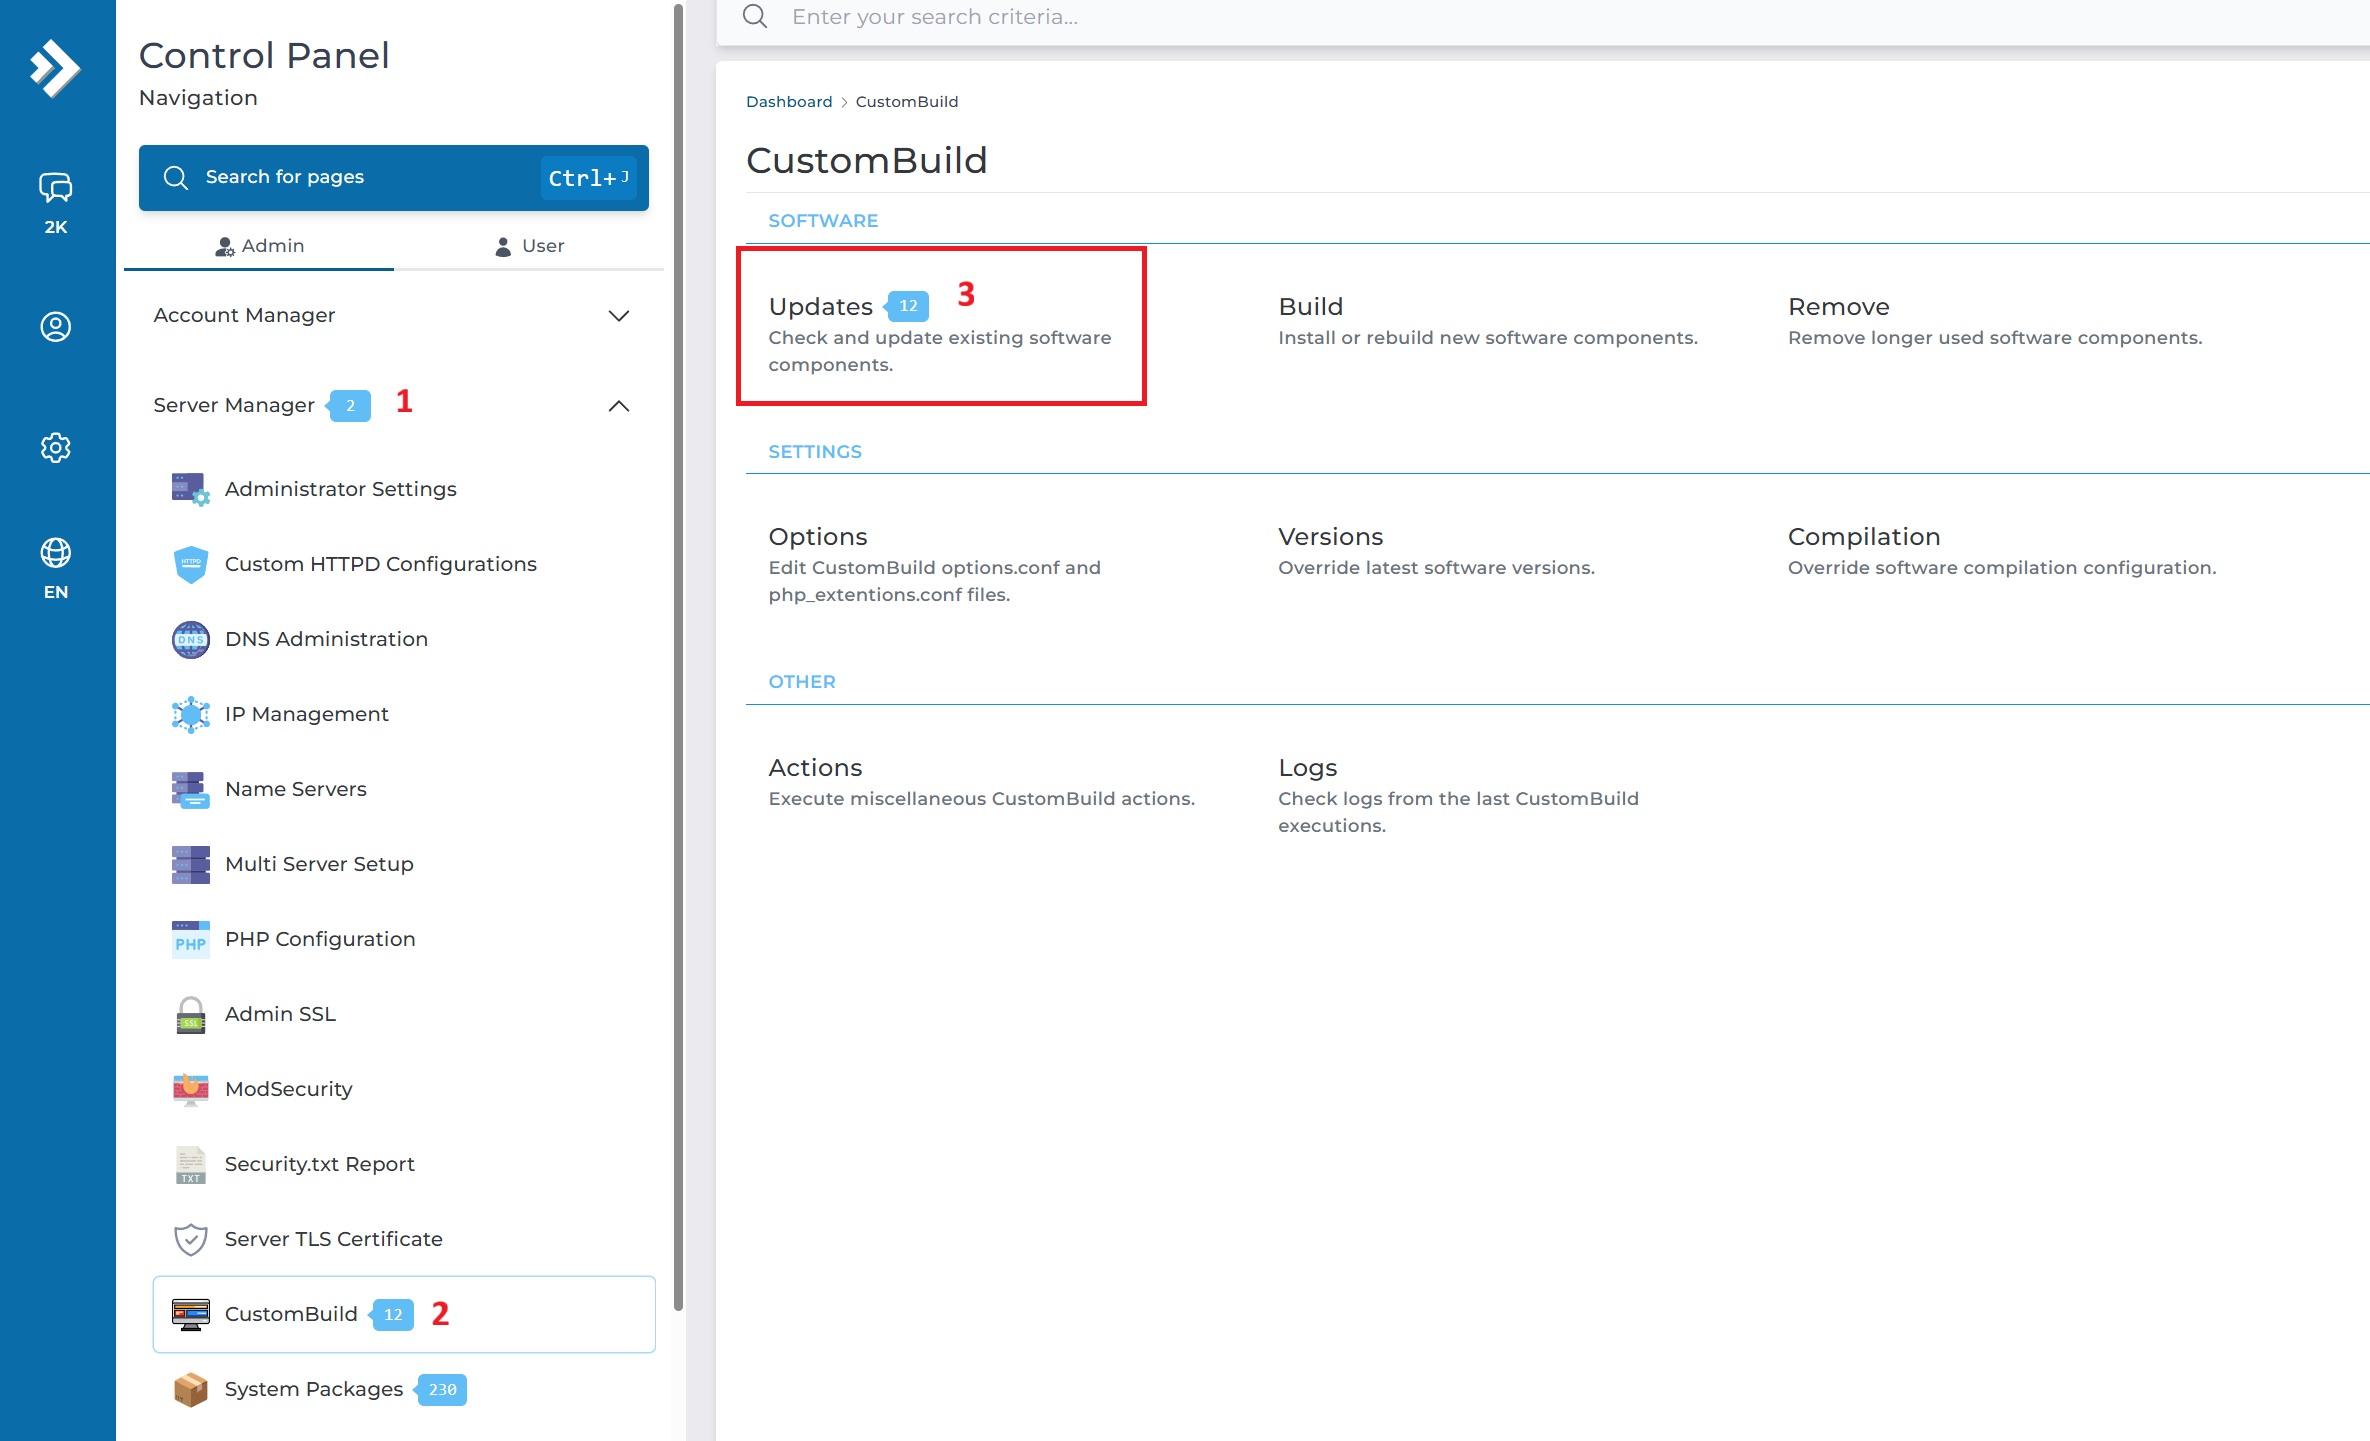The image size is (2370, 1441).
Task: Click the navigation panel vertical scrollbar
Action: (678, 656)
